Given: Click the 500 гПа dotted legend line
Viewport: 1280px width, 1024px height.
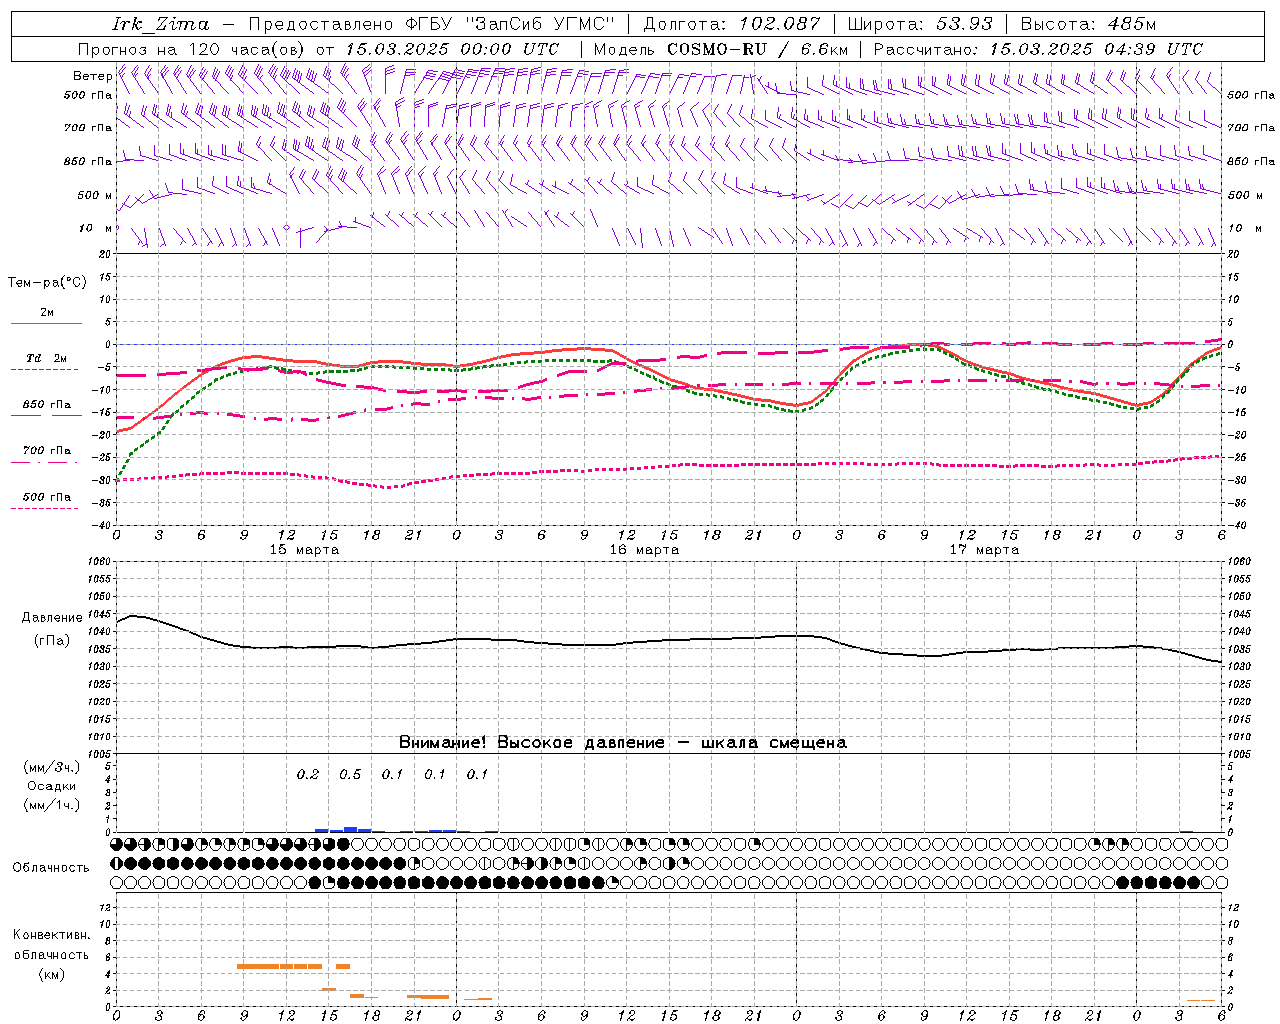Looking at the screenshot, I should coord(44,508).
